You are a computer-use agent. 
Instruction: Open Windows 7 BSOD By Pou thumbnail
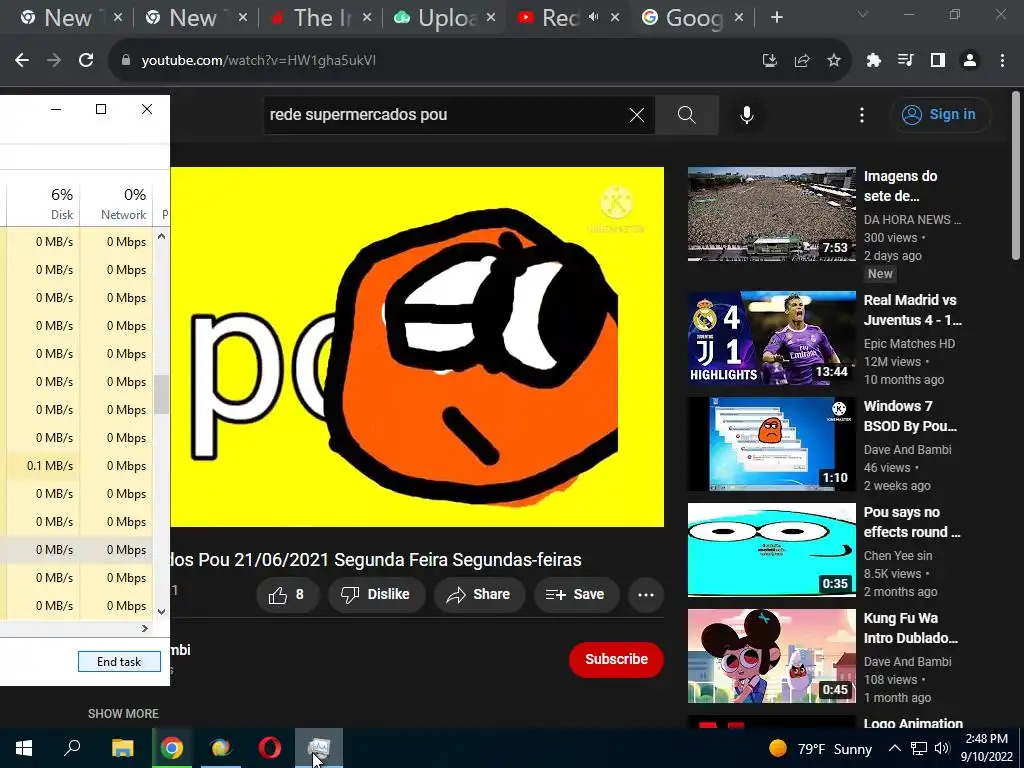[771, 444]
